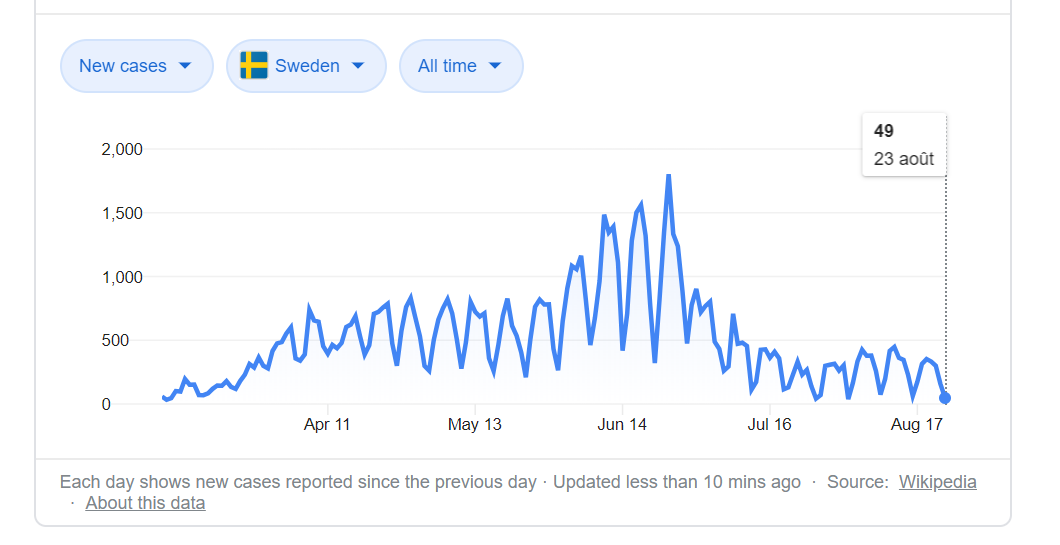
Task: Click the "Updated less than 10 mins ago" text
Action: (x=677, y=482)
